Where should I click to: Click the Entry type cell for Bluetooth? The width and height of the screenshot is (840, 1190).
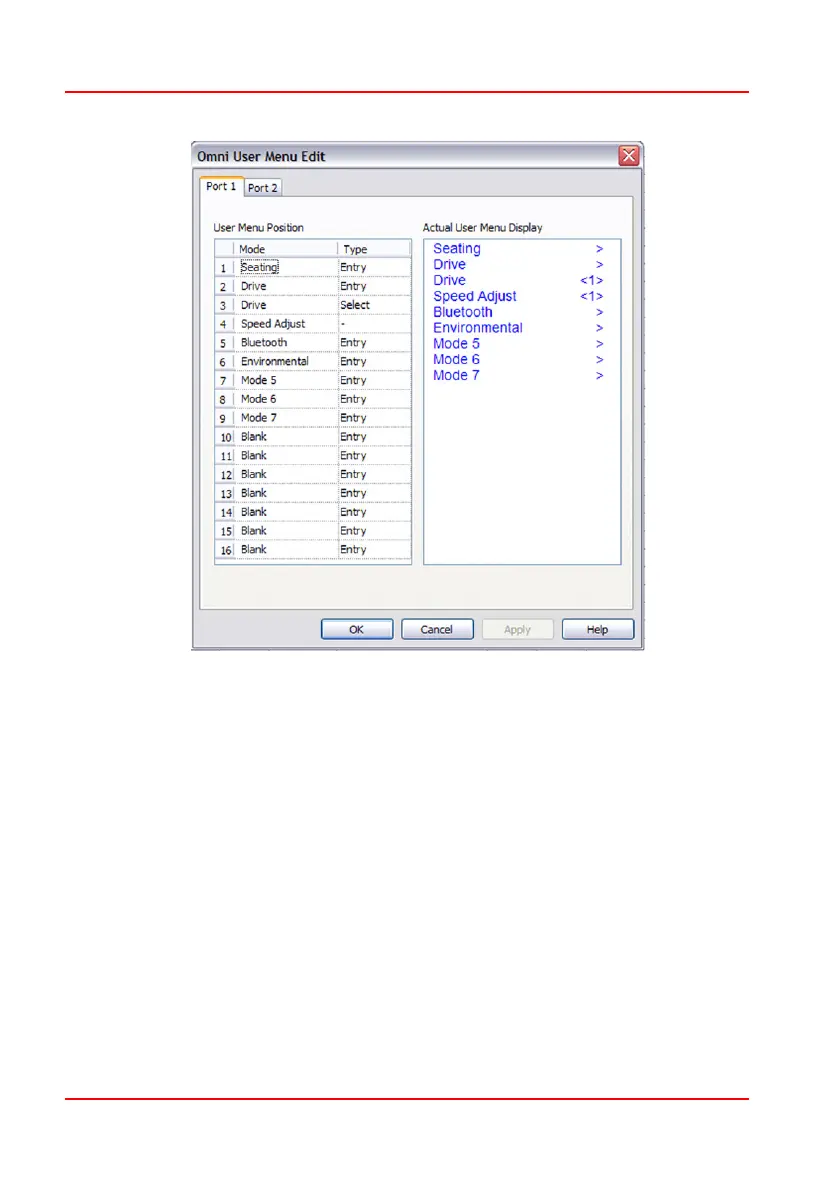(374, 342)
